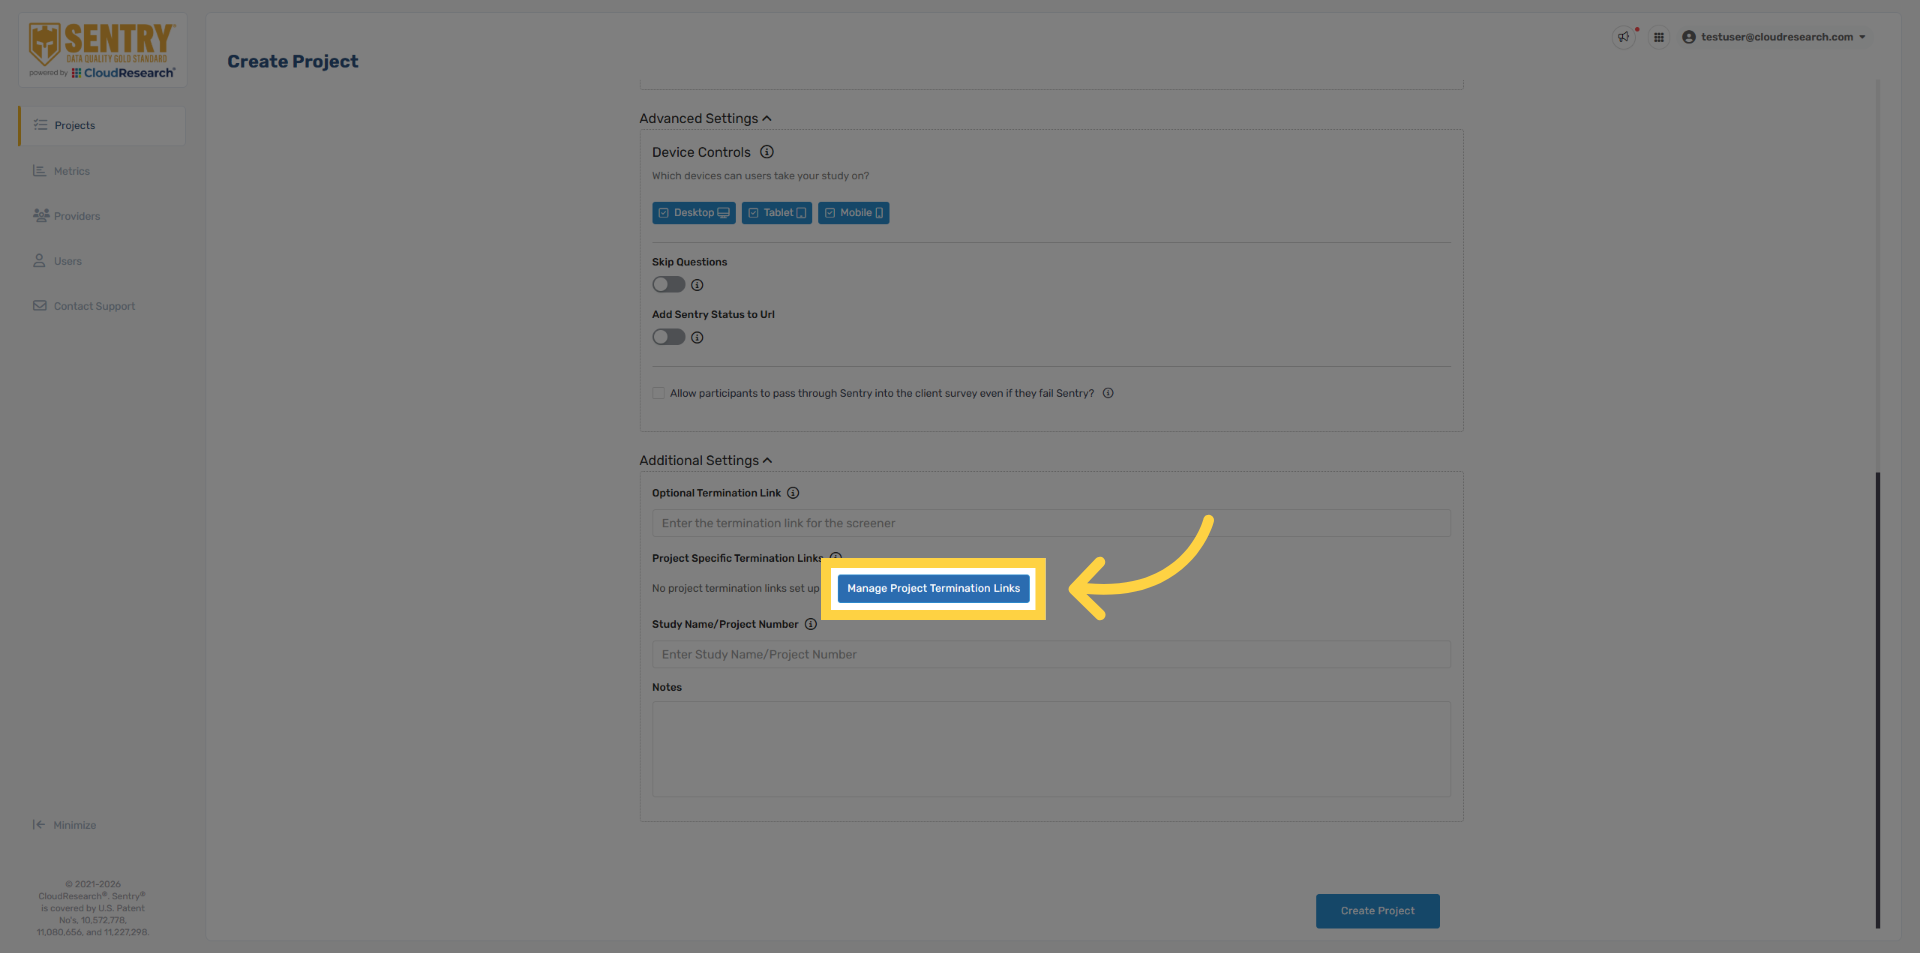Click the Optional Termination Link info icon
1920x953 pixels.
click(x=793, y=492)
